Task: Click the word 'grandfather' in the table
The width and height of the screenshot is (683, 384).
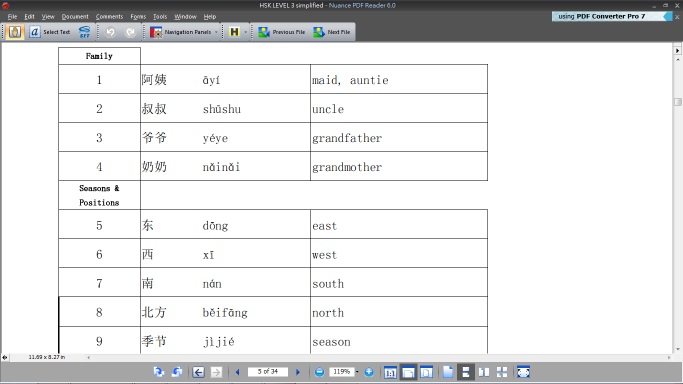Action: (x=347, y=138)
